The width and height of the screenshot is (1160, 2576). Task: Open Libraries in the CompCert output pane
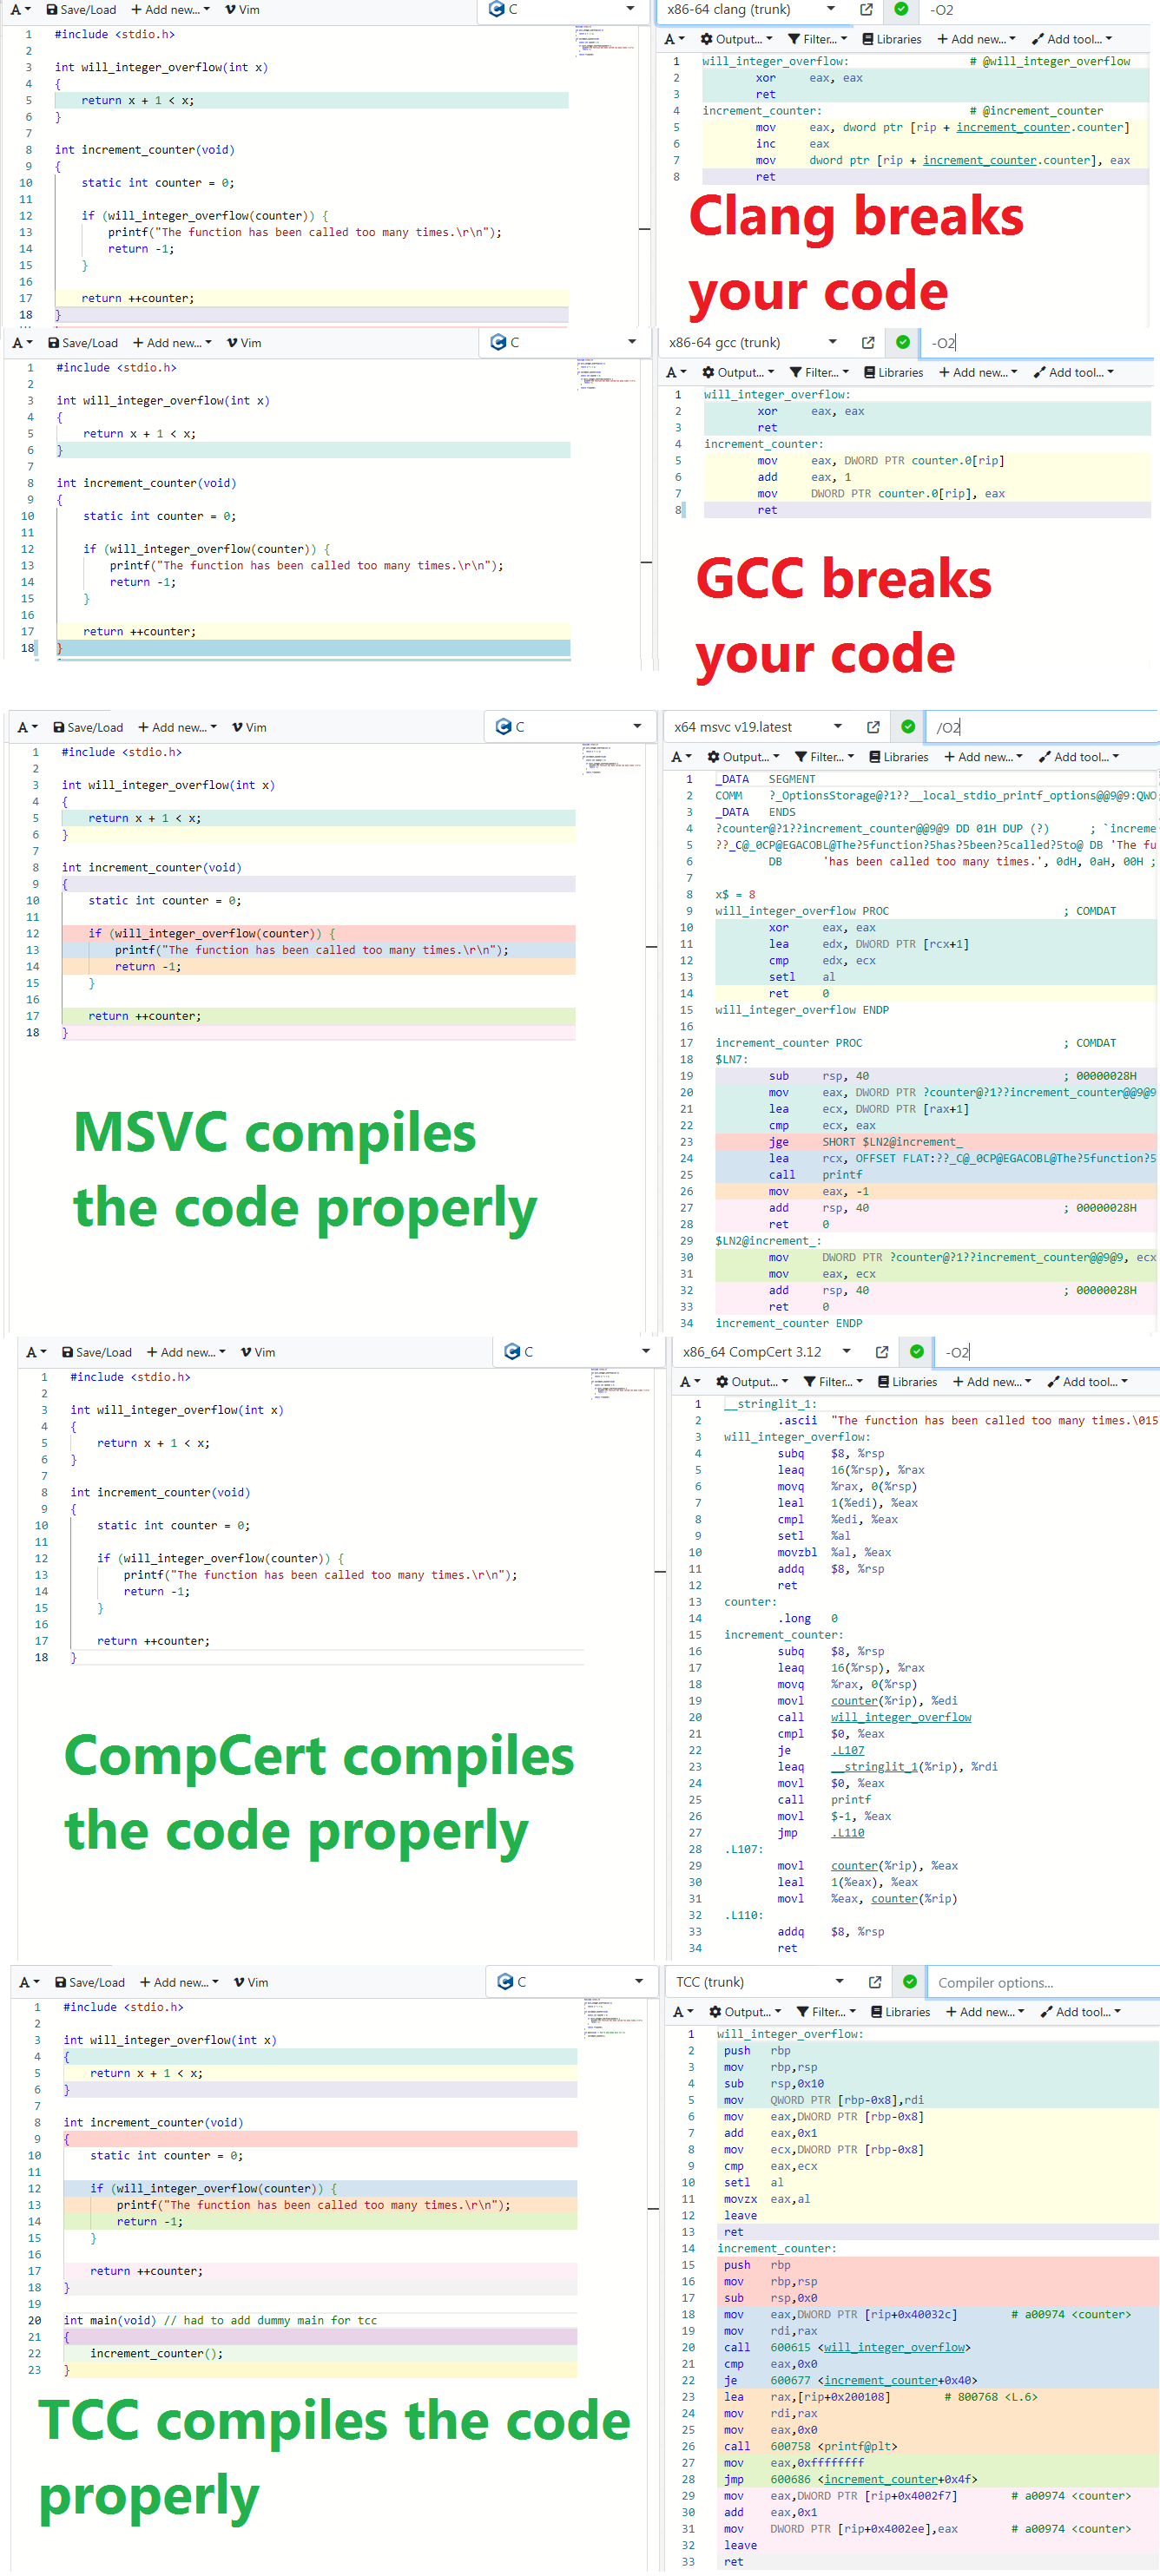point(908,1382)
